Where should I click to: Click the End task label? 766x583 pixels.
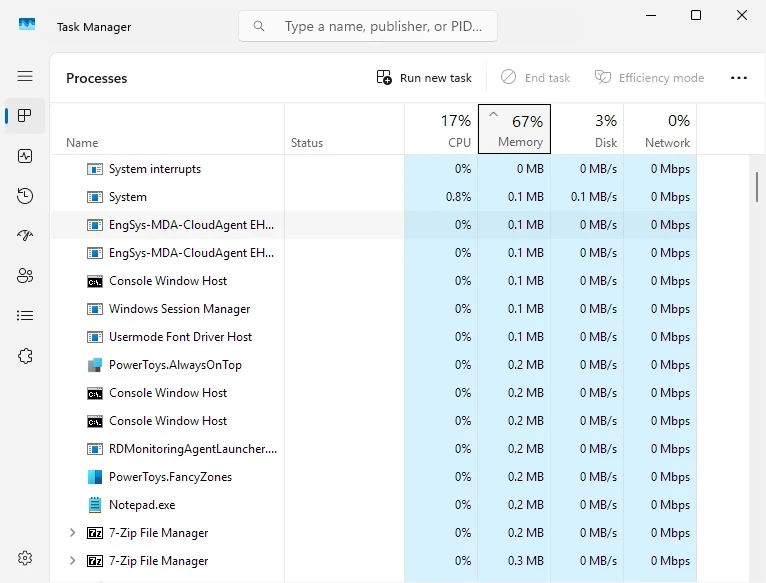547,78
